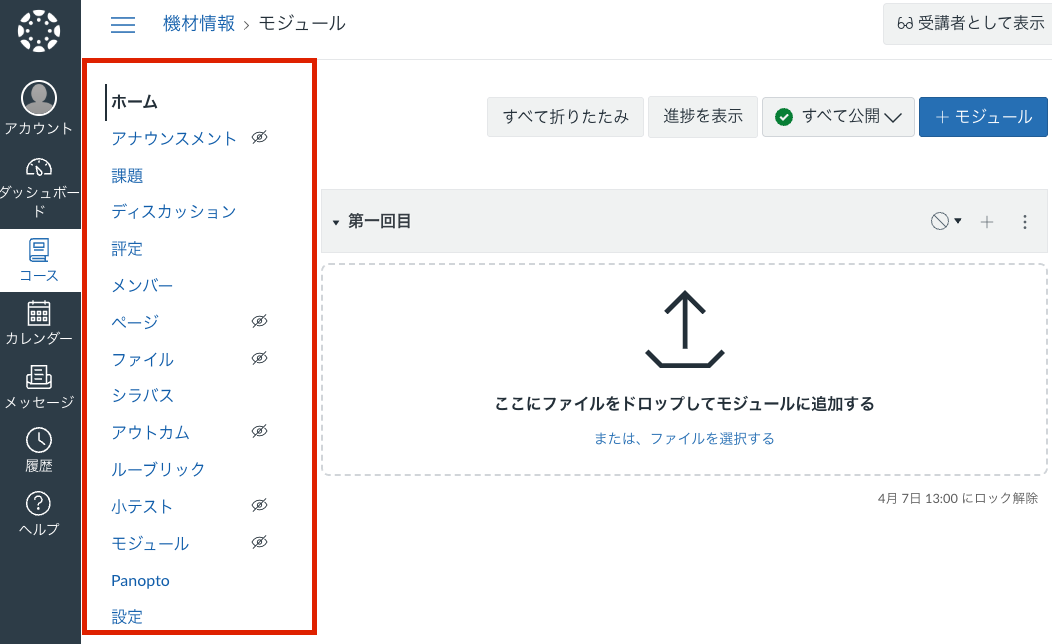Toggle visibility eye icon next to モジュール
This screenshot has height=644, width=1052.
[x=260, y=542]
